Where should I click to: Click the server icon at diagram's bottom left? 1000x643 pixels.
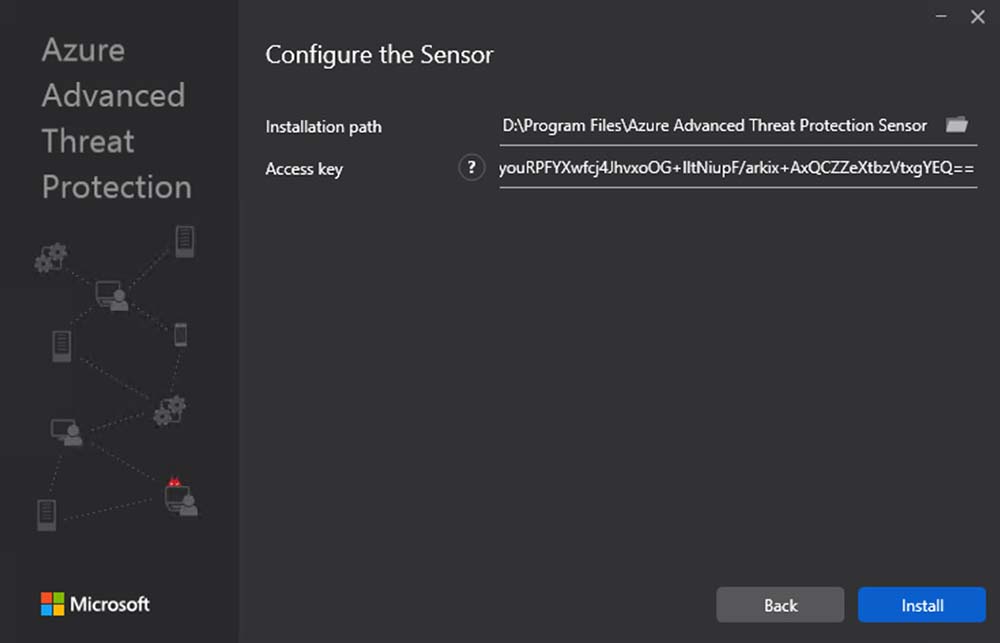click(46, 514)
